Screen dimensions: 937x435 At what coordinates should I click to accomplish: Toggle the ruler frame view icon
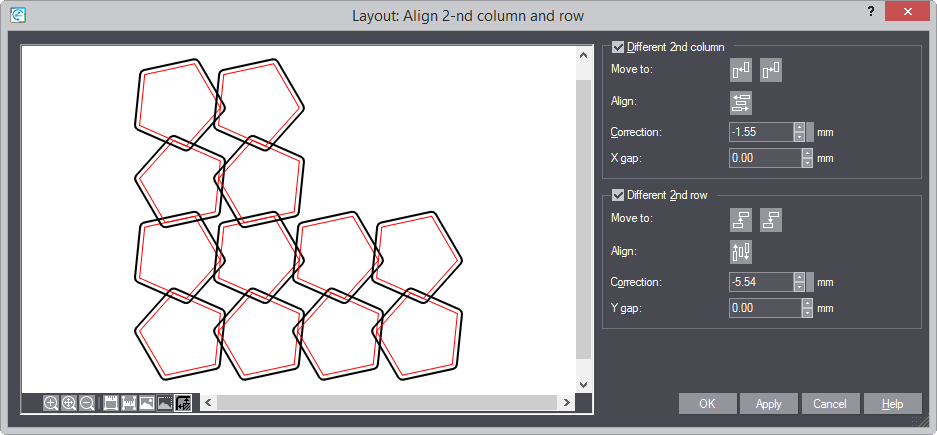(x=111, y=403)
